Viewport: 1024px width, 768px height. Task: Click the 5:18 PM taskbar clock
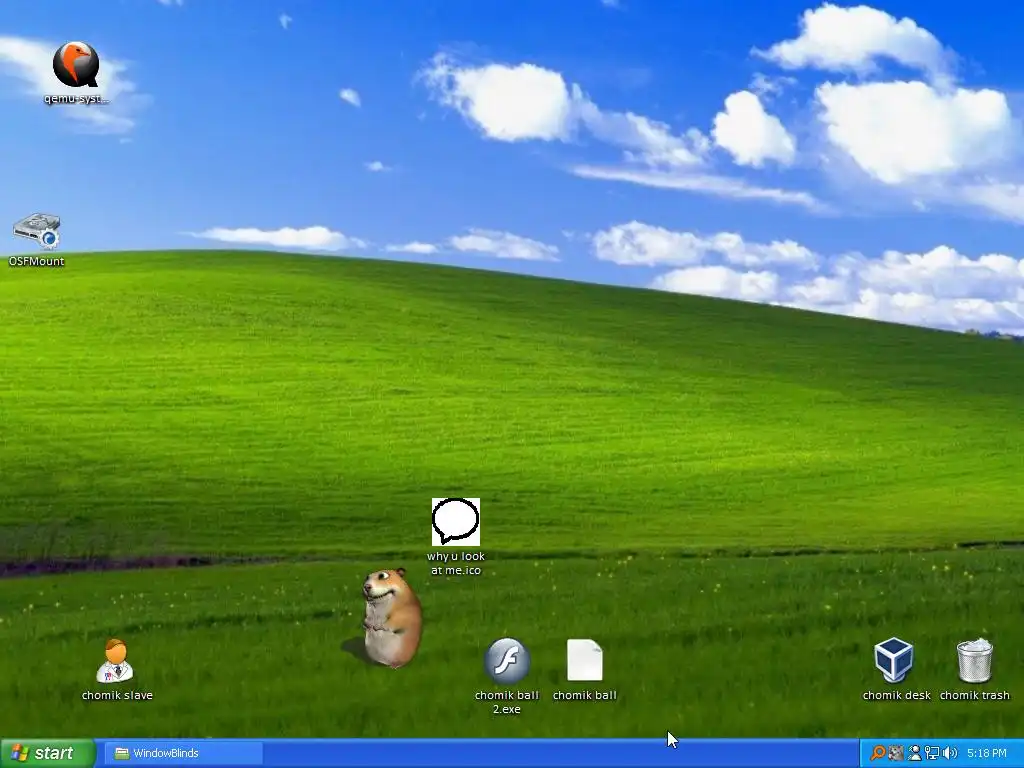tap(987, 753)
